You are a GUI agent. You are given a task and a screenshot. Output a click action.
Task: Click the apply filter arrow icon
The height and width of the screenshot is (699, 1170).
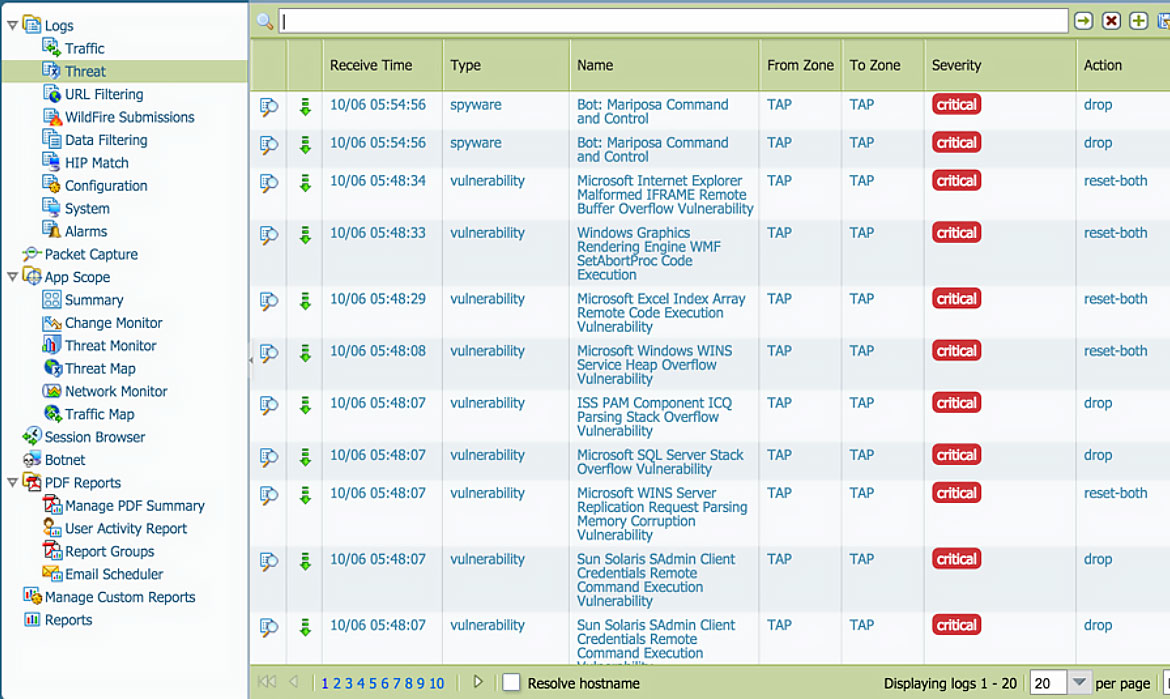pyautogui.click(x=1083, y=21)
